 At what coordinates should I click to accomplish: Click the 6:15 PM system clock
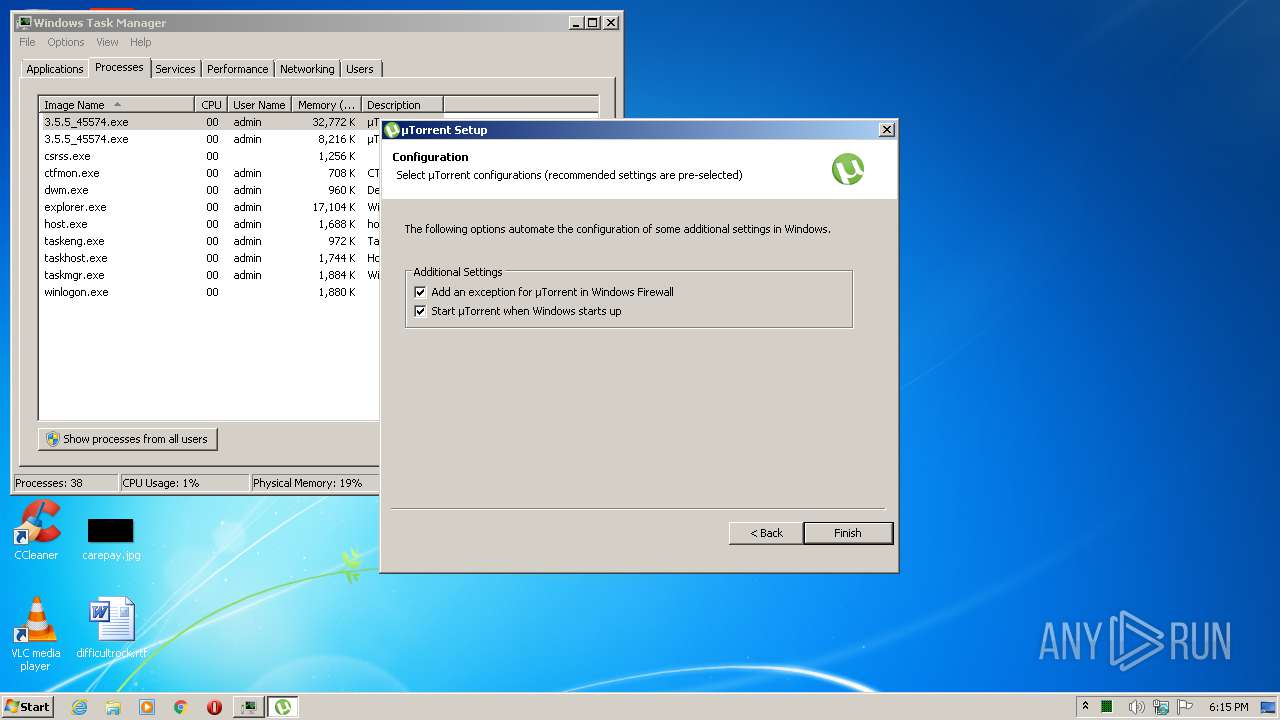pos(1228,707)
